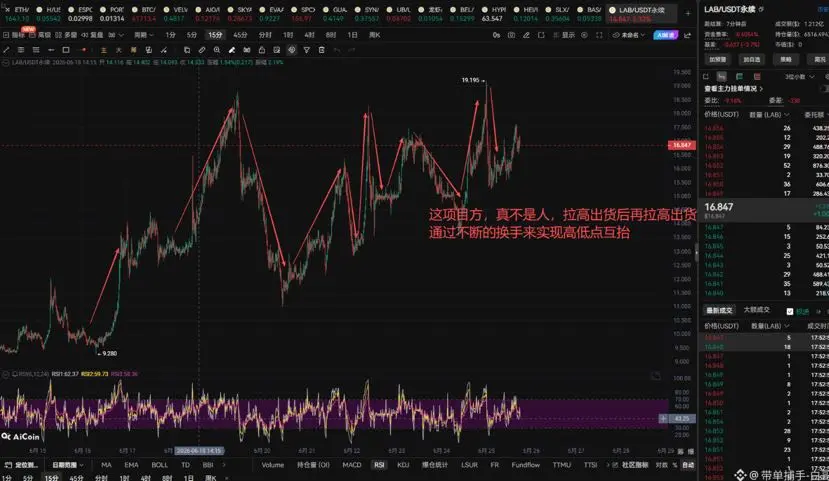The height and width of the screenshot is (481, 829).
Task: Delete drawings with the trash icon
Action: (321, 50)
